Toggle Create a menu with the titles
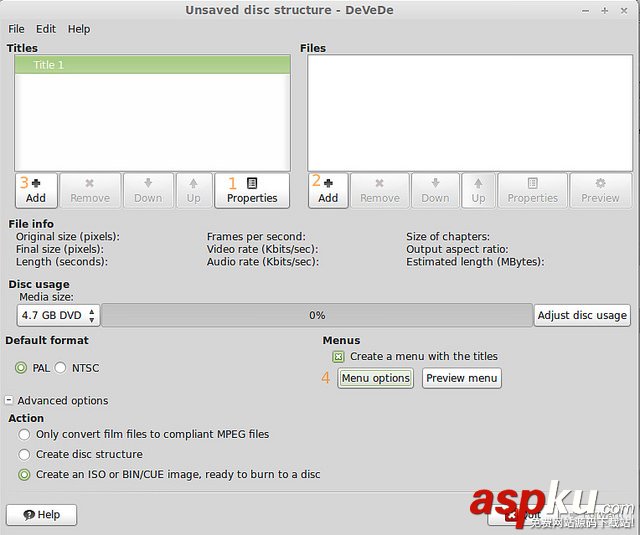 coord(338,357)
